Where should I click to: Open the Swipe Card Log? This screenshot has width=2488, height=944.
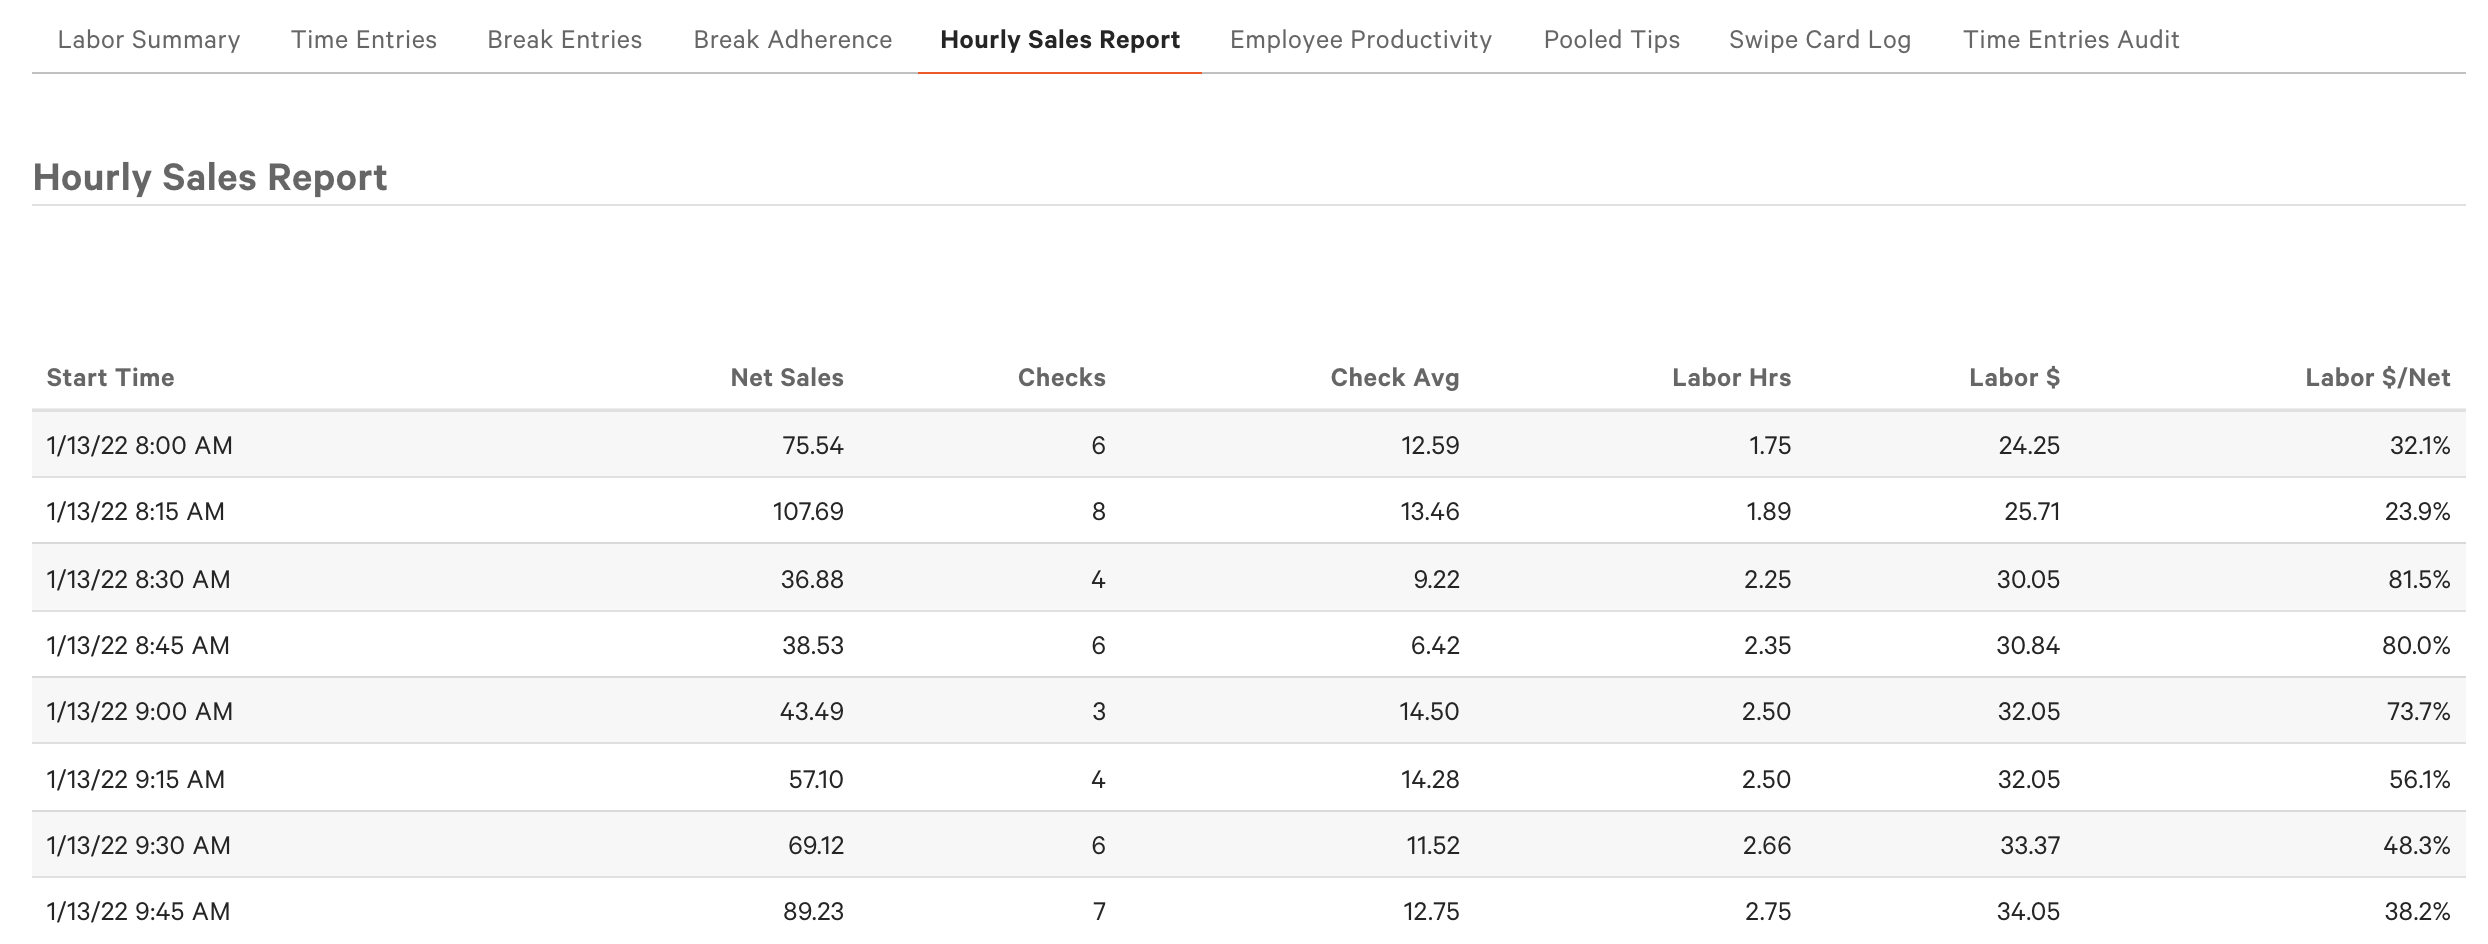[1820, 40]
